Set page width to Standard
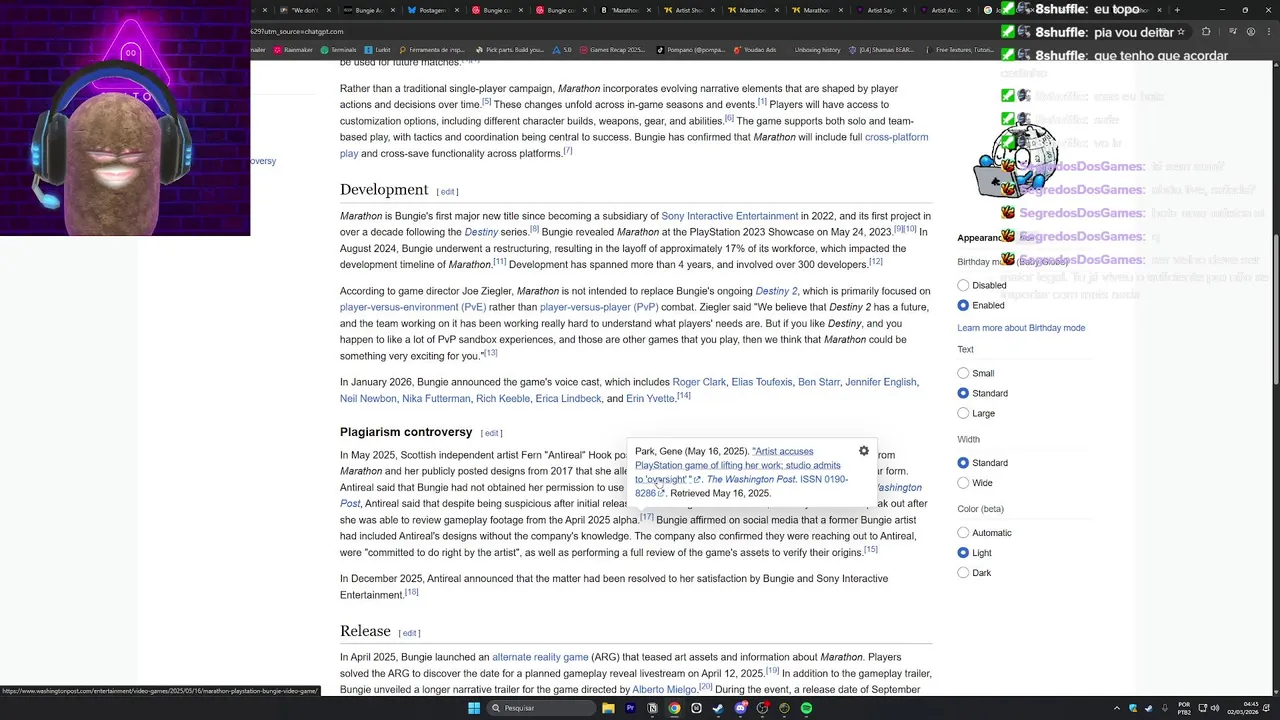 coord(963,463)
